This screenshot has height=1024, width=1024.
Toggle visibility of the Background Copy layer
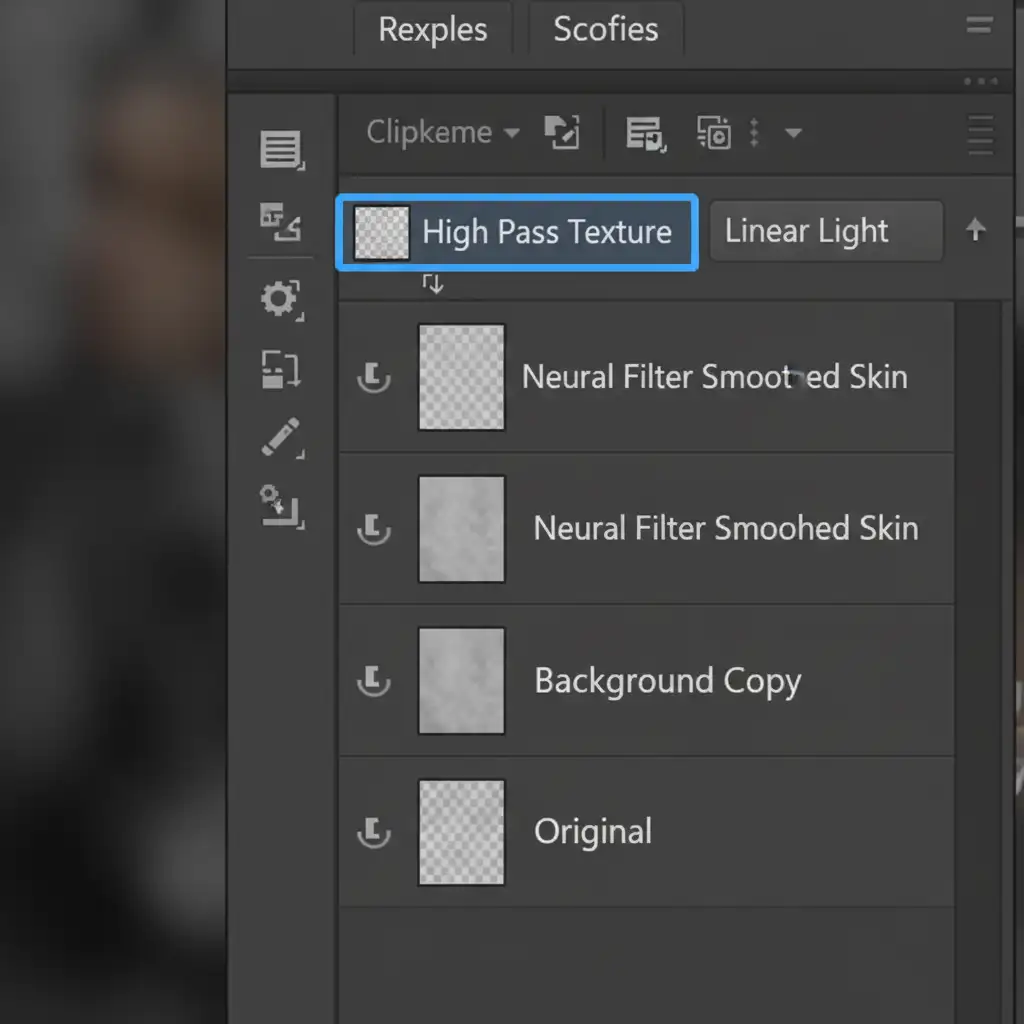[x=374, y=681]
